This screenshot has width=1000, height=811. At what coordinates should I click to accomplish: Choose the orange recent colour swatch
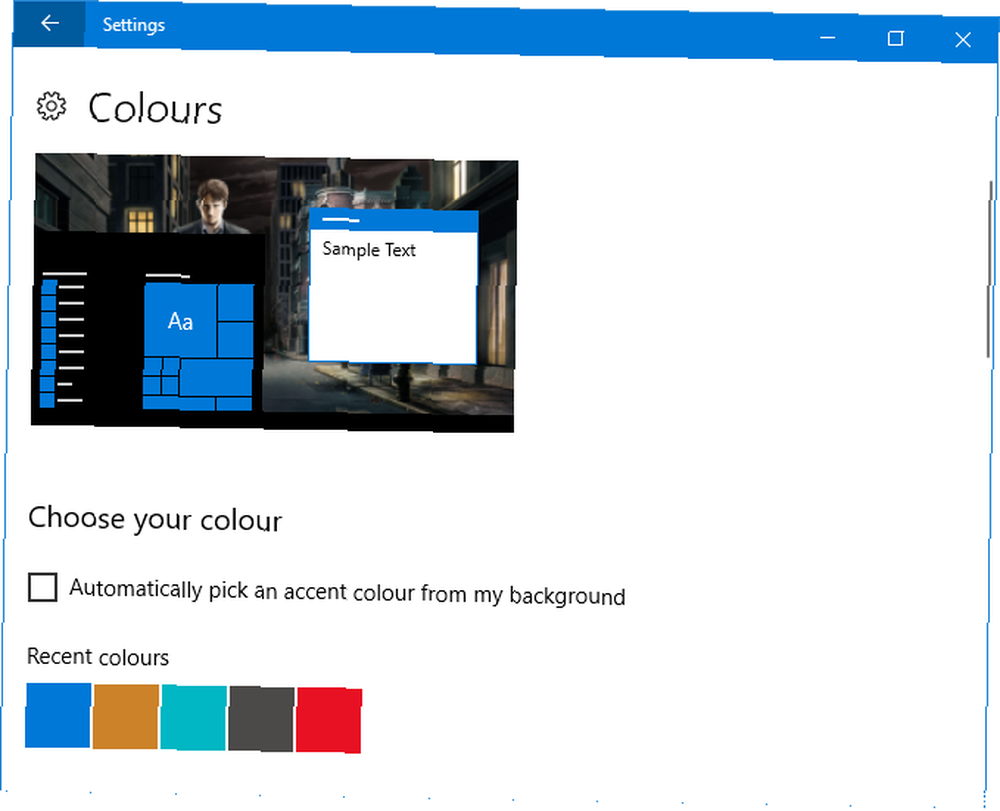coord(126,717)
